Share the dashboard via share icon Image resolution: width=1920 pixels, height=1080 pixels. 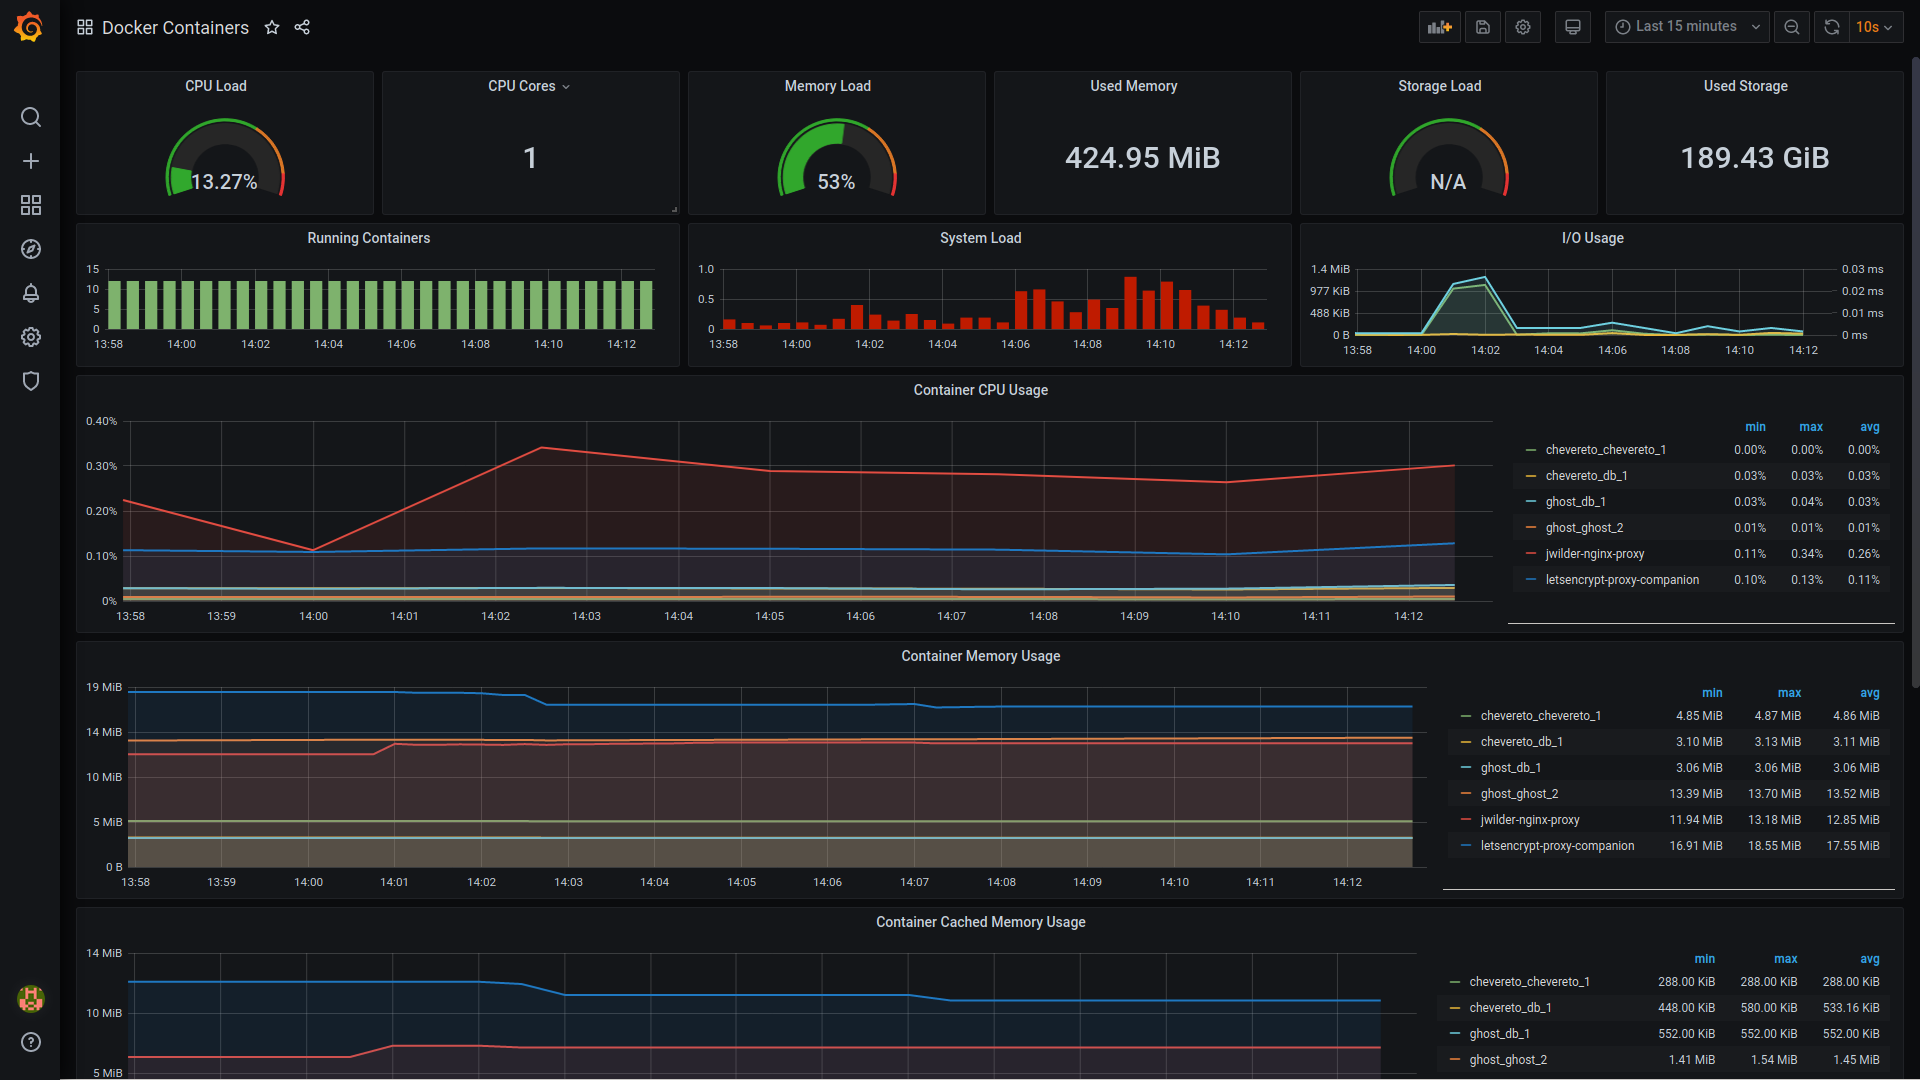[x=303, y=28]
